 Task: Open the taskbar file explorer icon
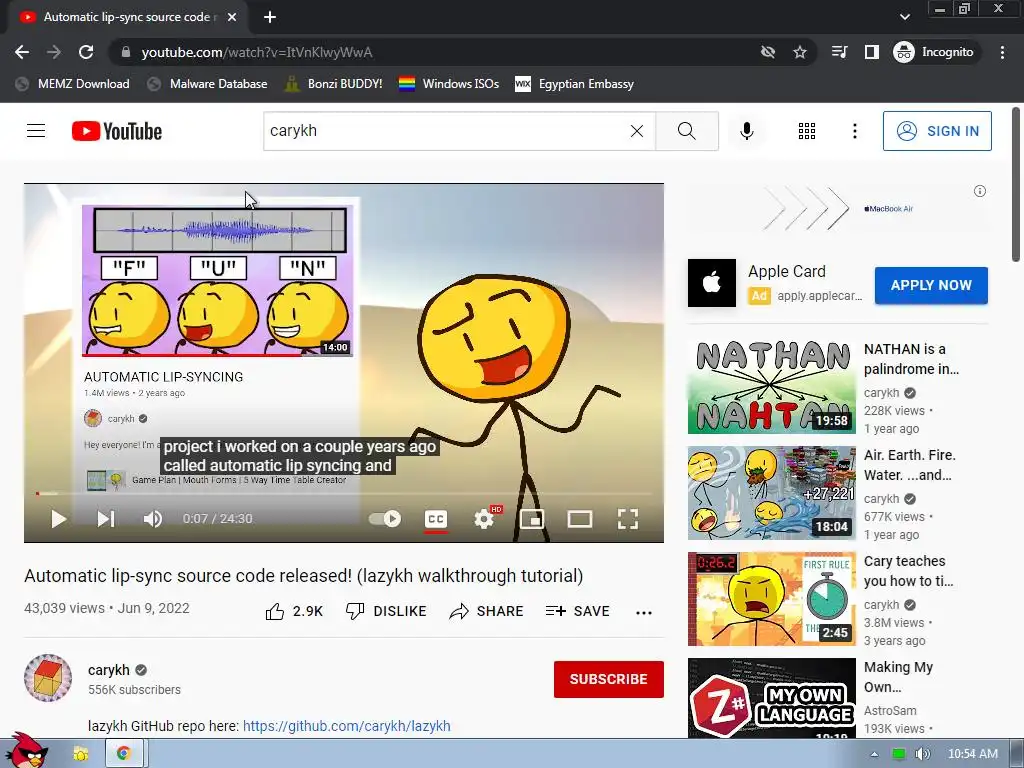click(81, 754)
